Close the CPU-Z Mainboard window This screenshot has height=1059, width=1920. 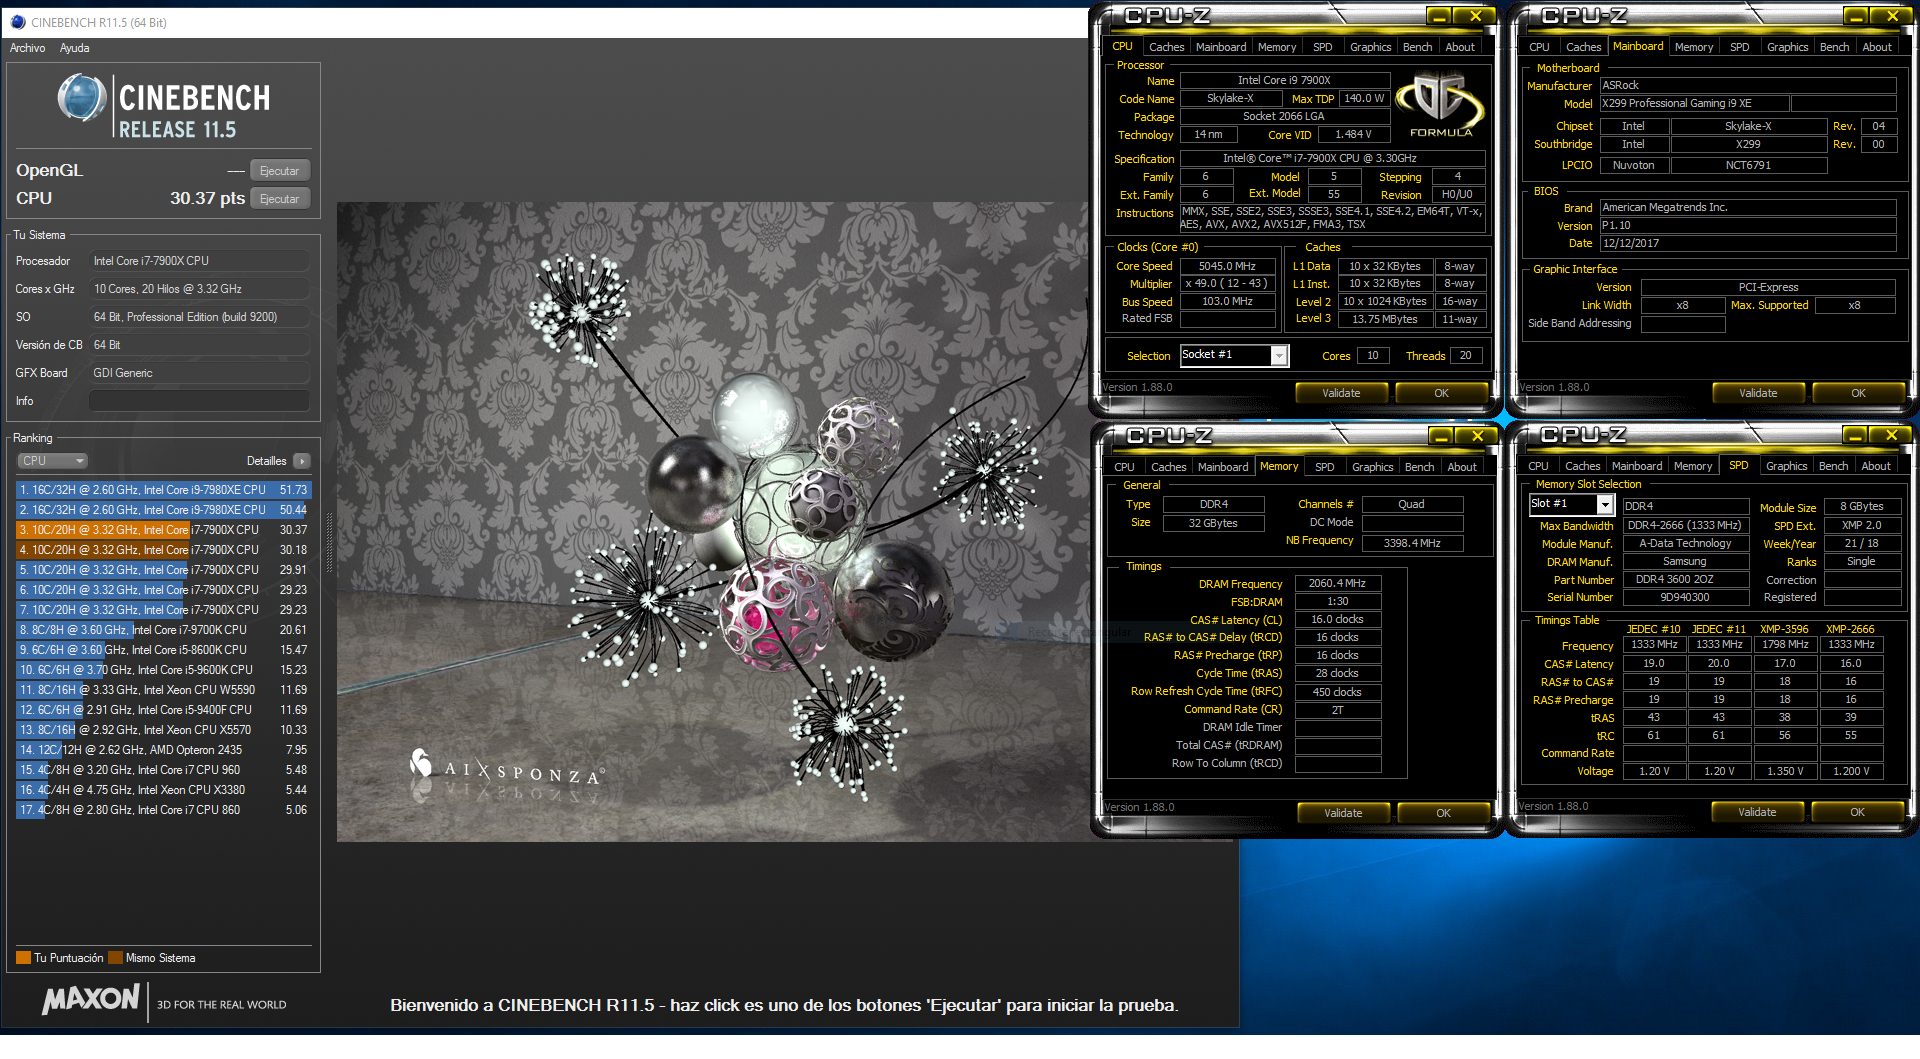pos(1892,16)
